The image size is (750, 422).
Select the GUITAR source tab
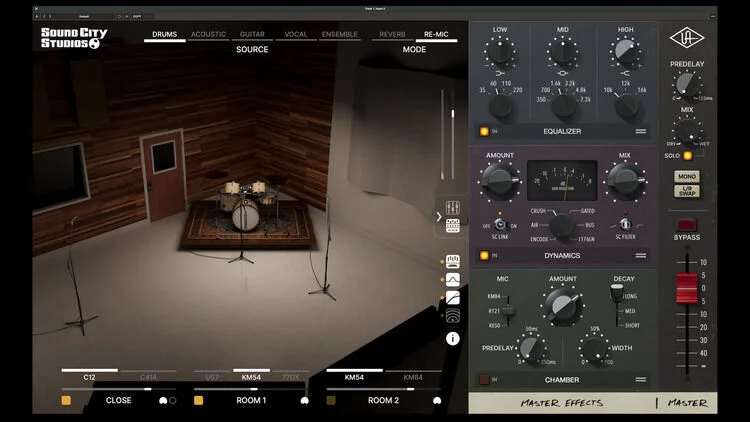252,35
